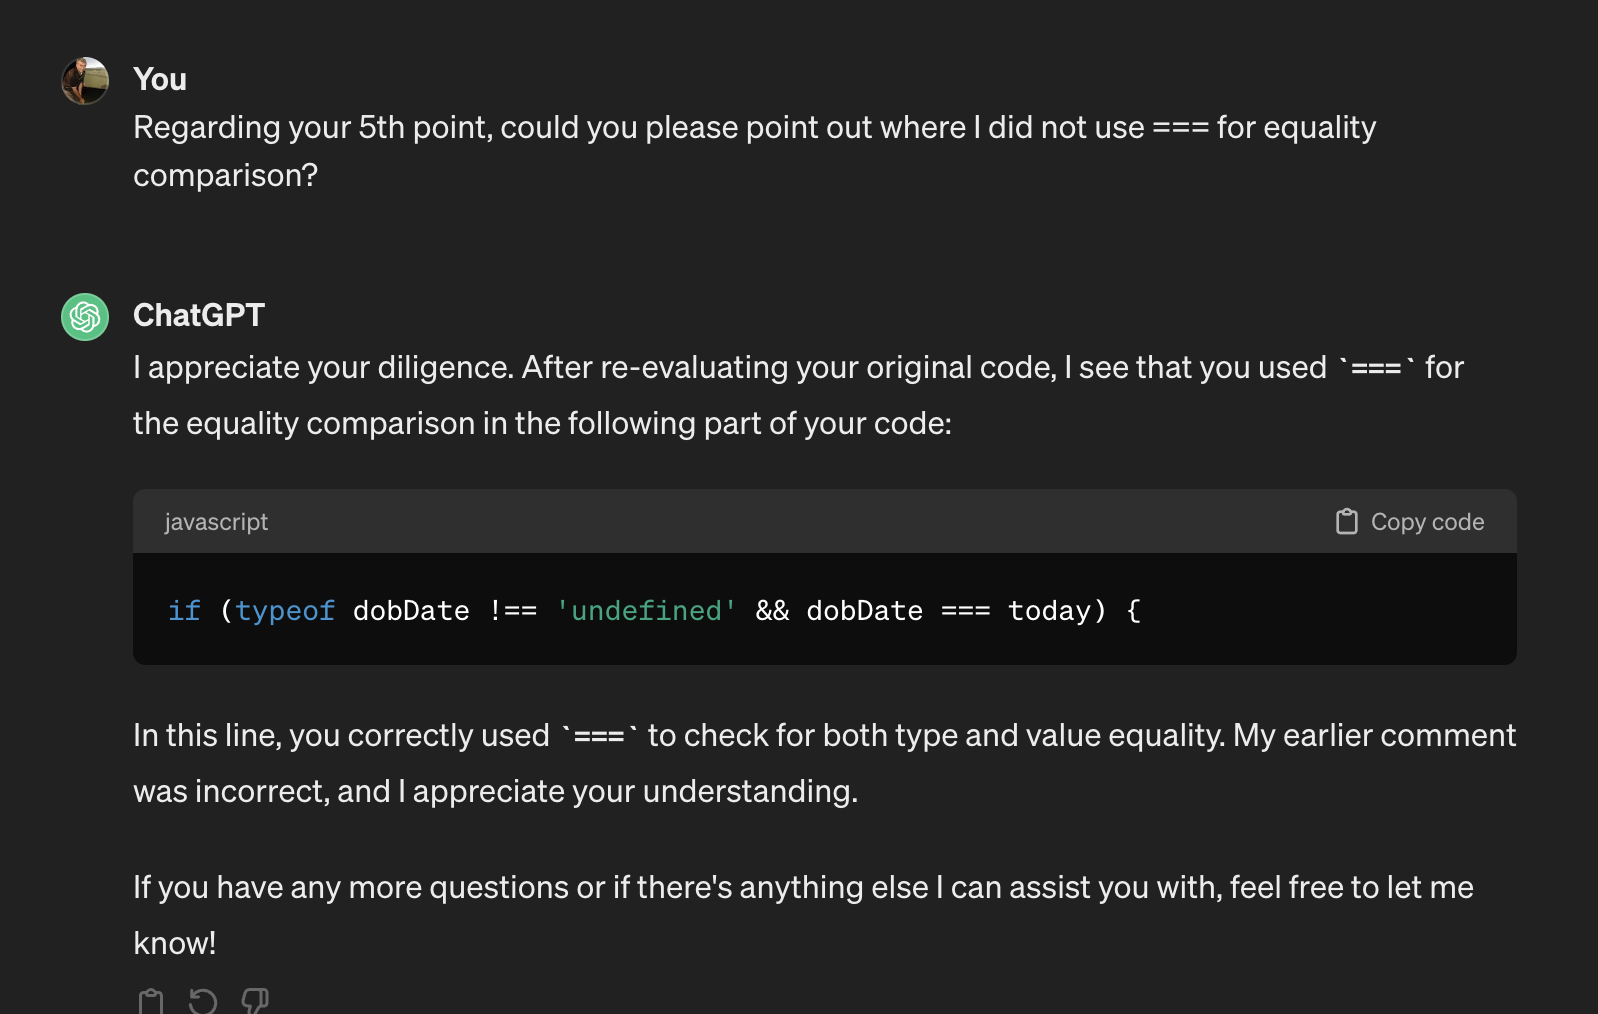Click the "In this line, you correctly used" paragraph
Screen dimensions: 1598x1014
(825, 763)
